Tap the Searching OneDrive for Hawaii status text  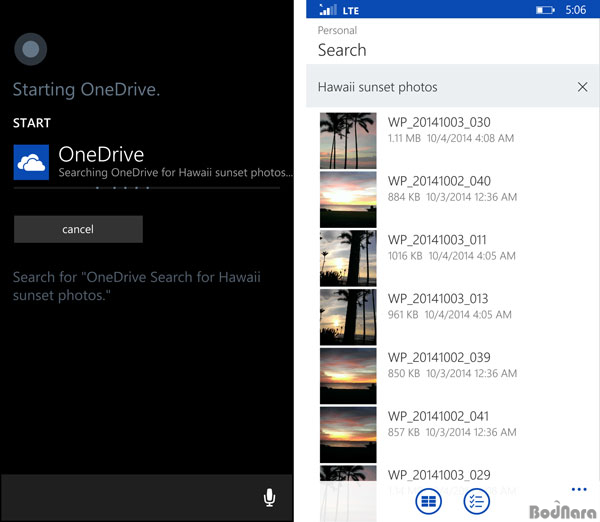coord(175,173)
